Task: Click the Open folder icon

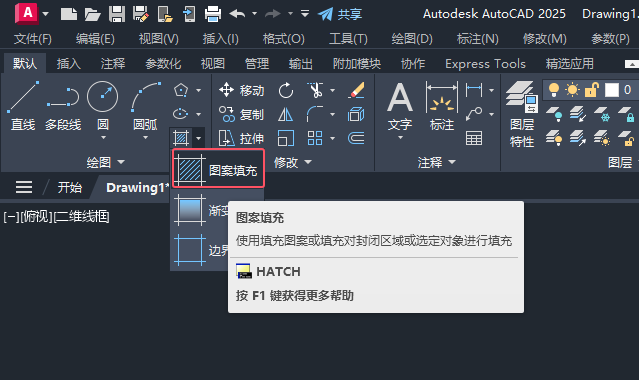Action: tap(93, 14)
